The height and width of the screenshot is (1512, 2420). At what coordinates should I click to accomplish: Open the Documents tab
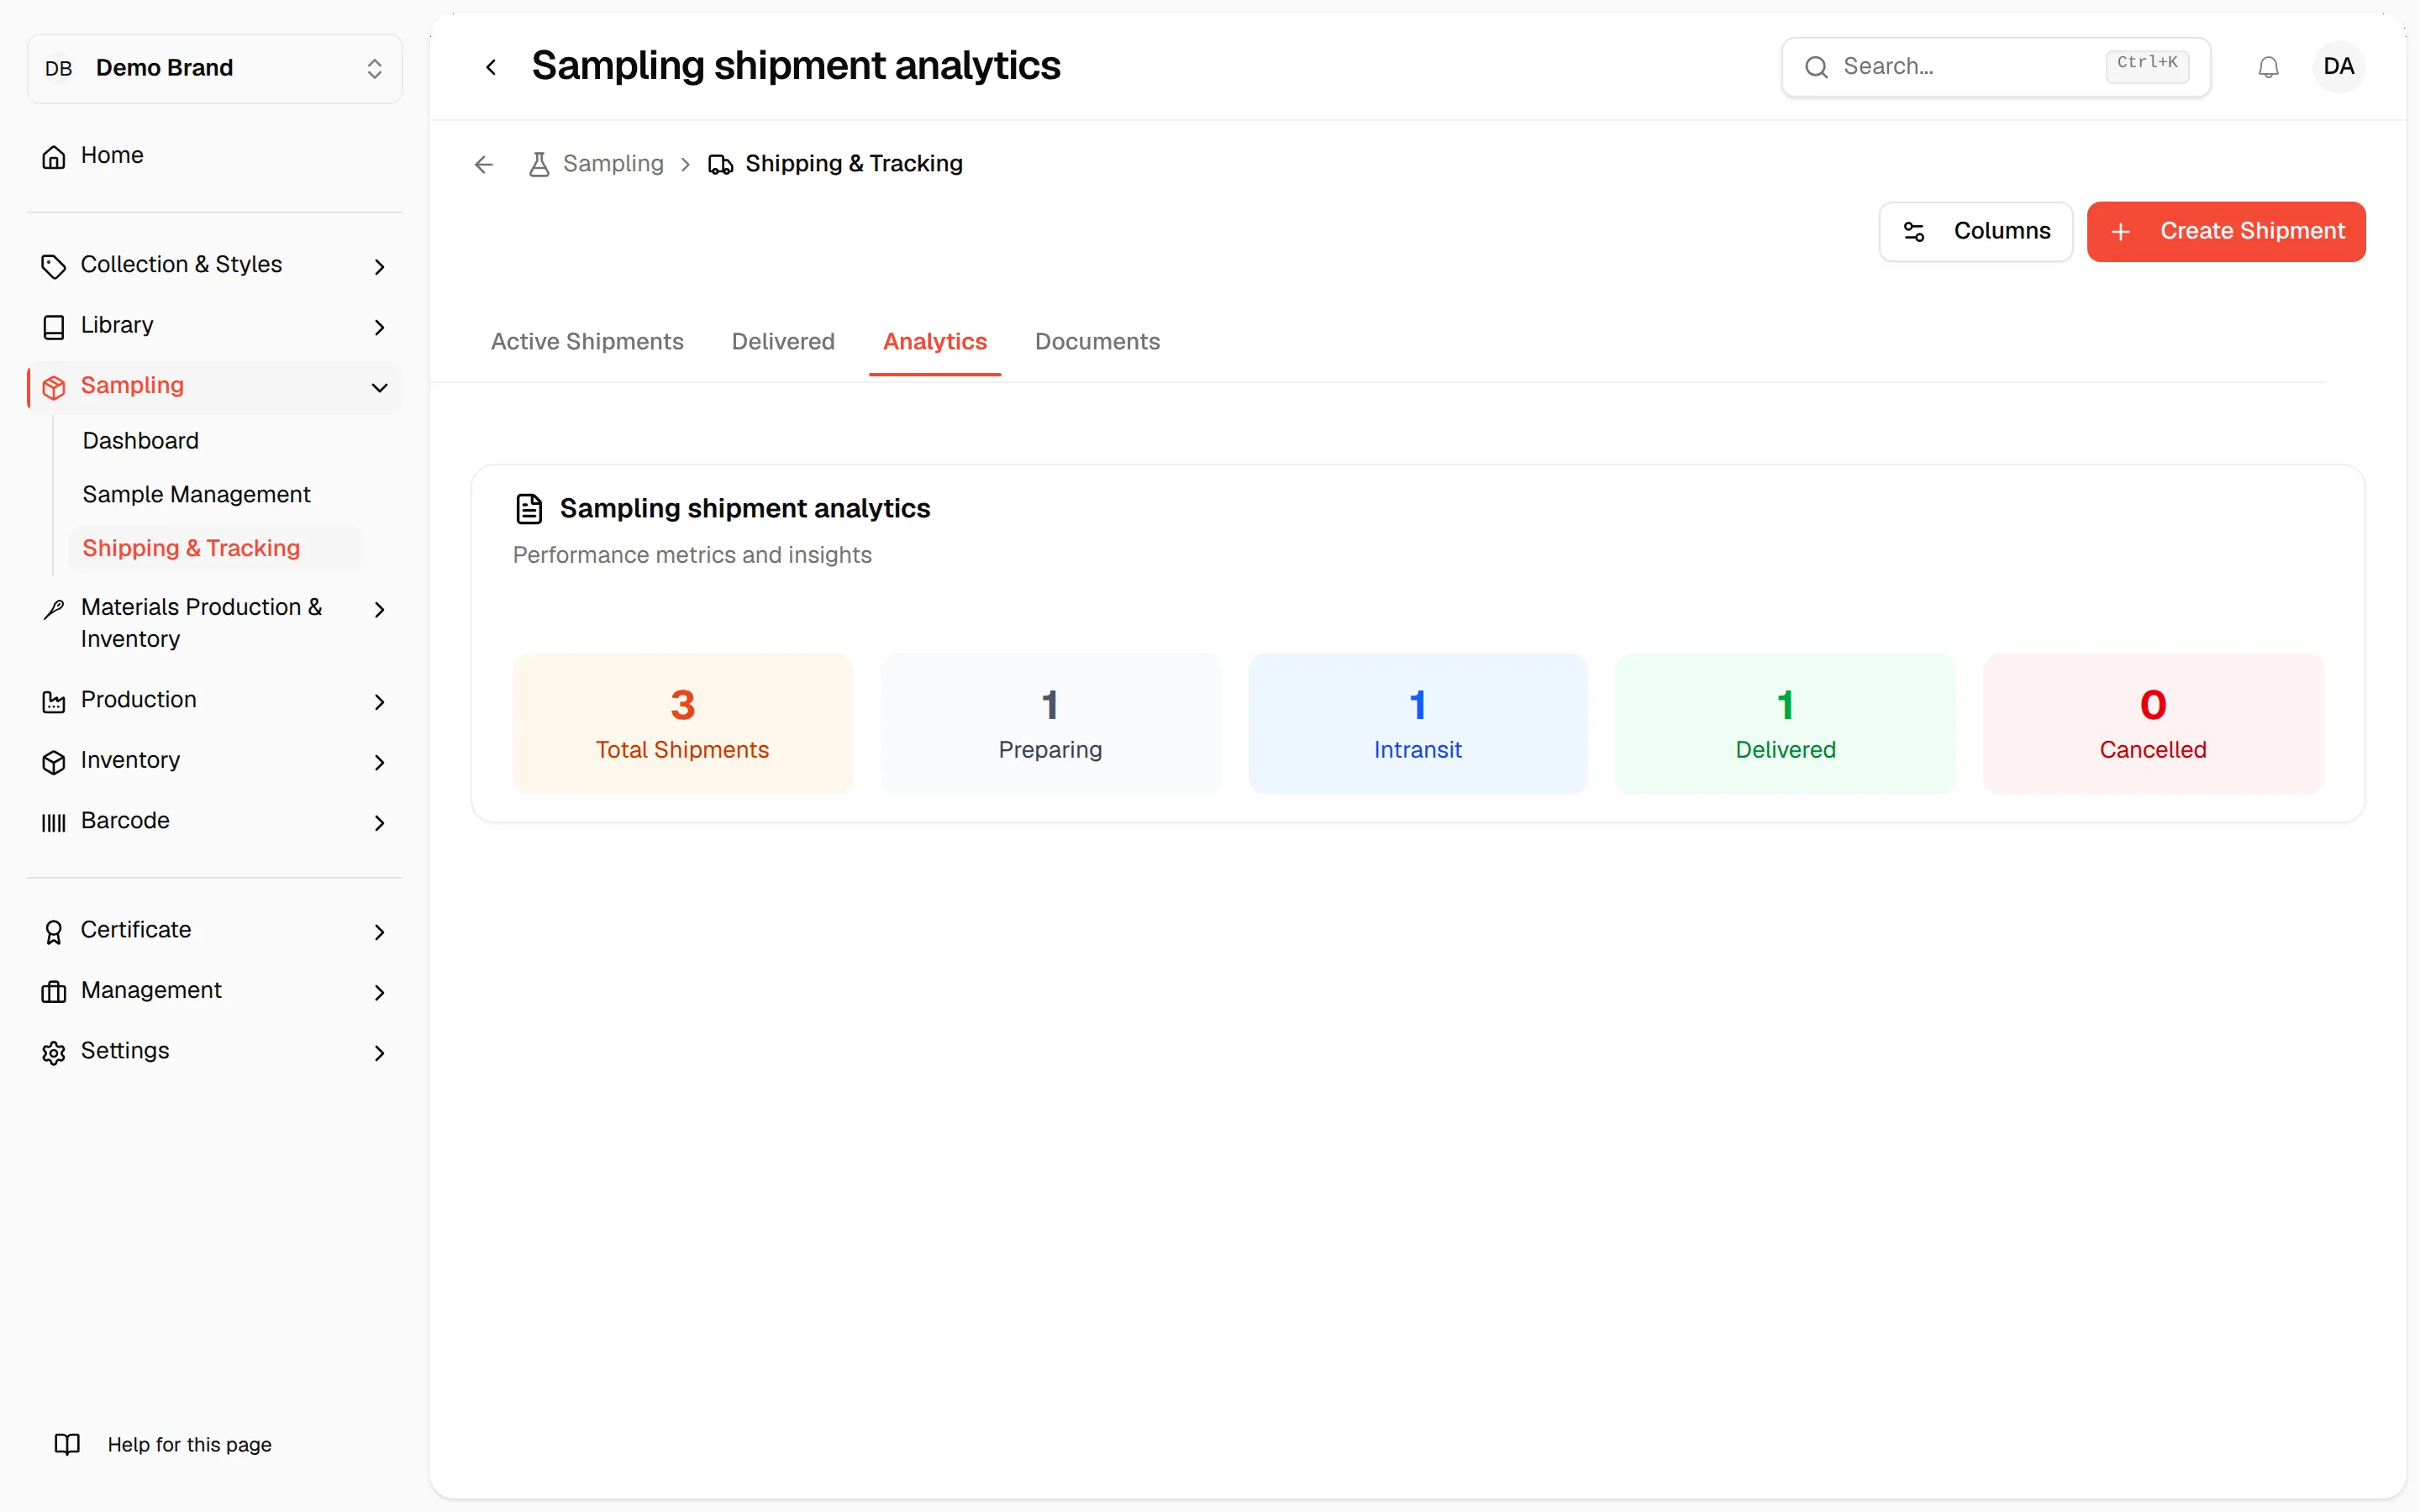(x=1097, y=342)
